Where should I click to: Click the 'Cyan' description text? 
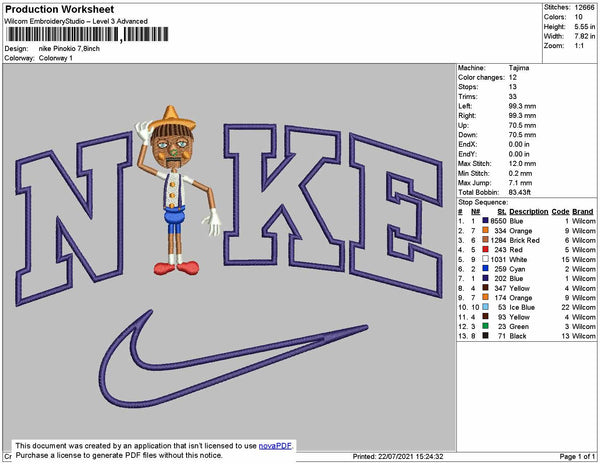517,269
